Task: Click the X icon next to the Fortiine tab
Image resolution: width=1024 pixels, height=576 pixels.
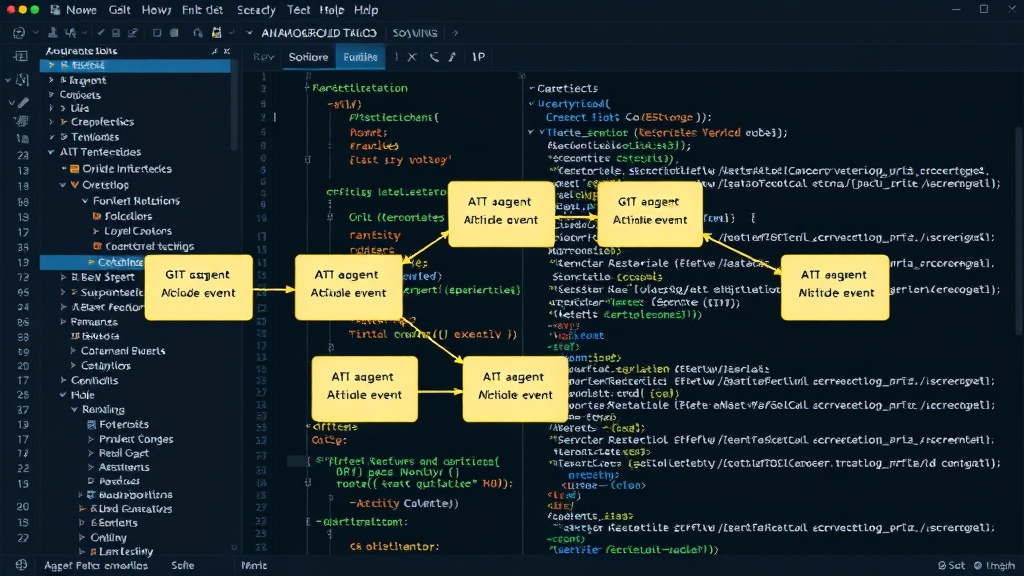Action: tap(412, 57)
